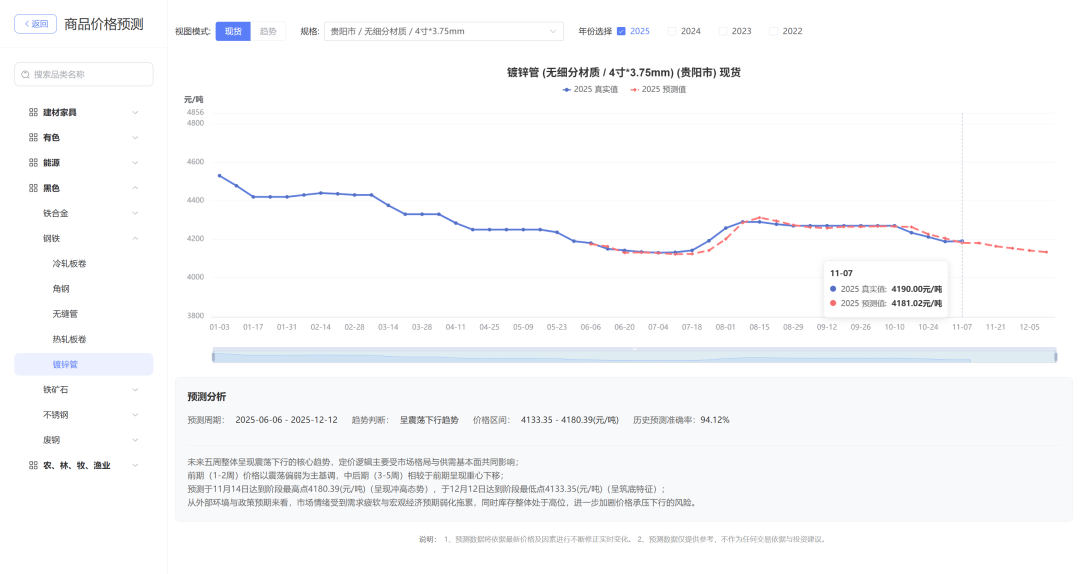The width and height of the screenshot is (1080, 574).
Task: Collapse the 钢铁 category chevron
Action: pos(135,238)
